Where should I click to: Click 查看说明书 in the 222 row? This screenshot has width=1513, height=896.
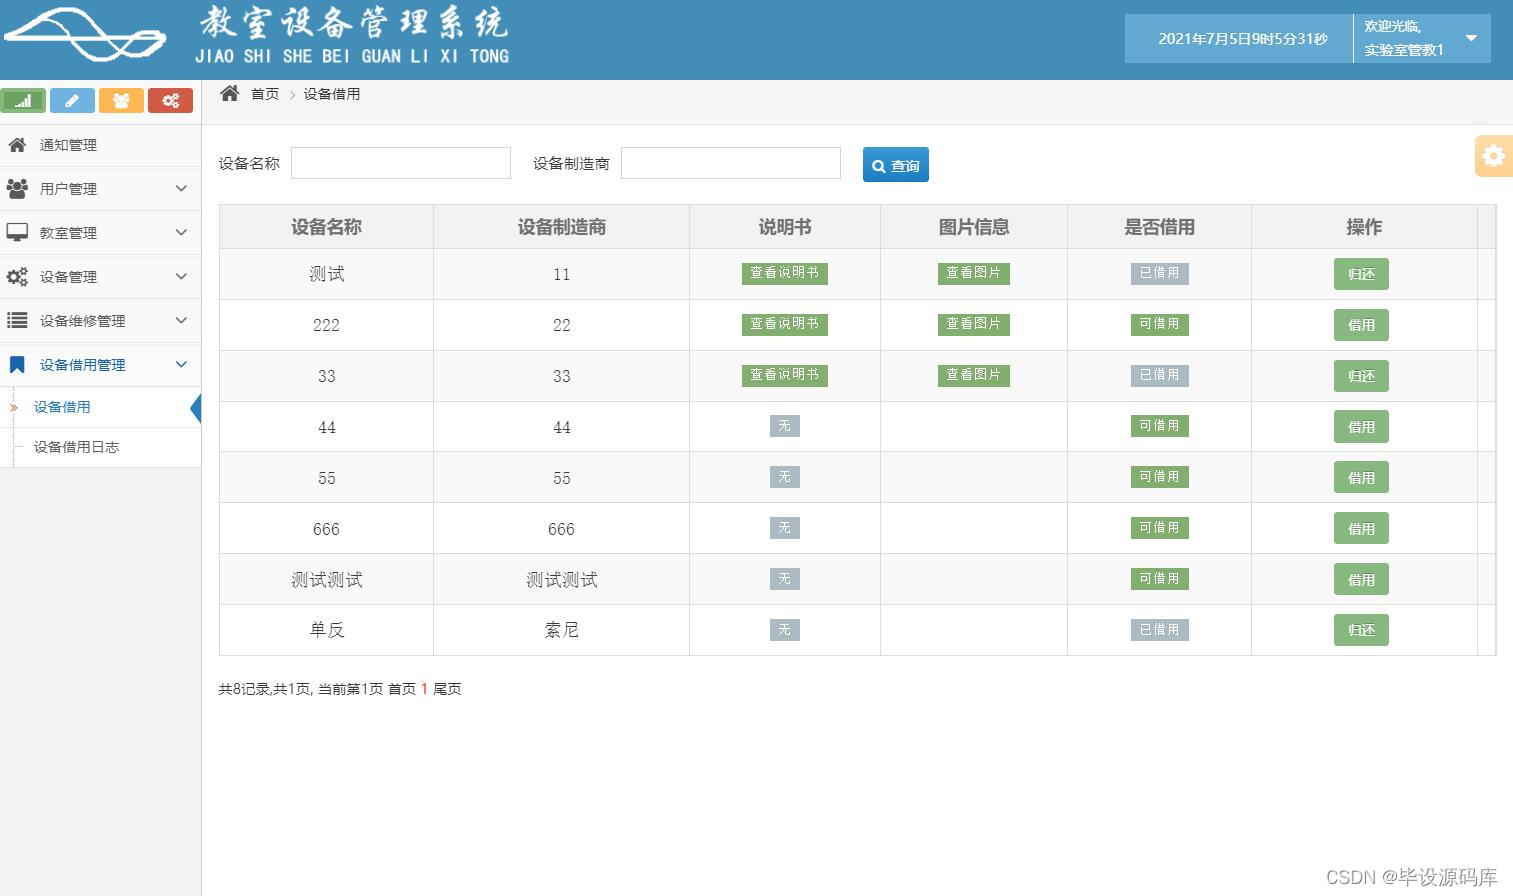click(784, 324)
